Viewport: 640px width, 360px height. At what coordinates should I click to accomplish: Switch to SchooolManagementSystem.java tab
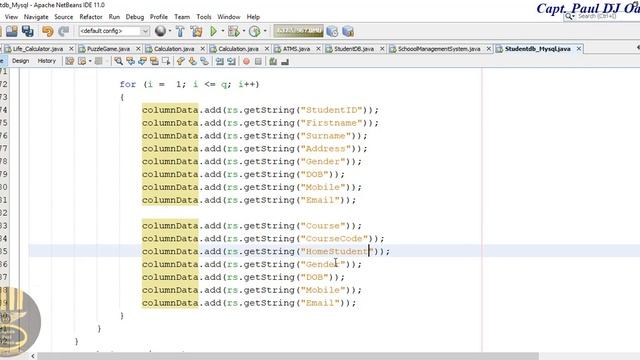439,49
